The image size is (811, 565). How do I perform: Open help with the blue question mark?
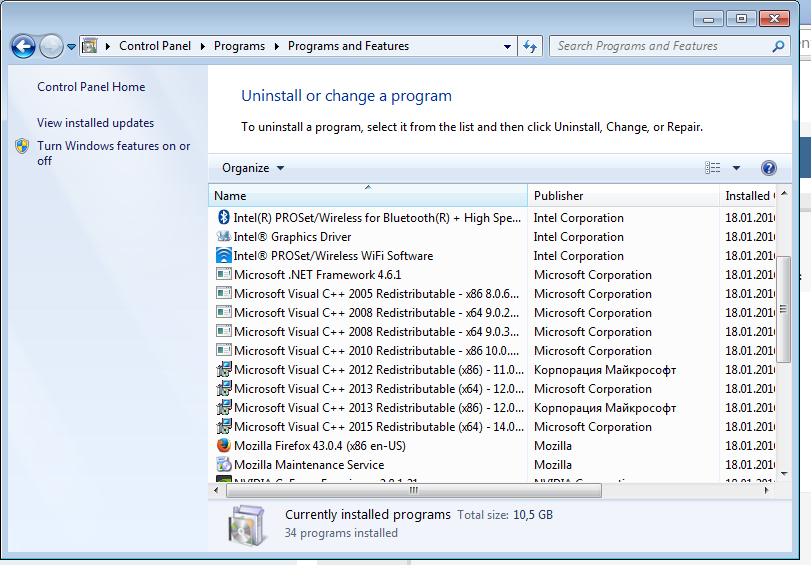[x=768, y=168]
